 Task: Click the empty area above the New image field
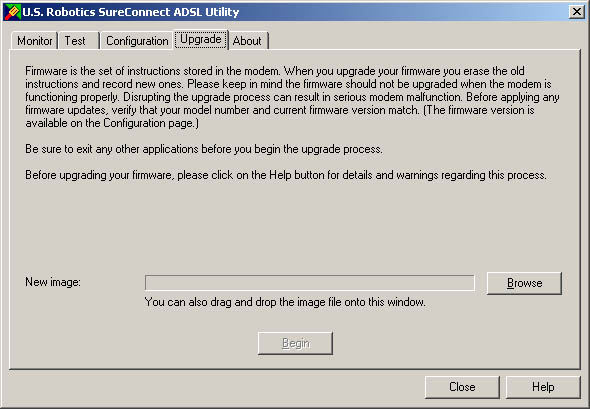[293, 226]
